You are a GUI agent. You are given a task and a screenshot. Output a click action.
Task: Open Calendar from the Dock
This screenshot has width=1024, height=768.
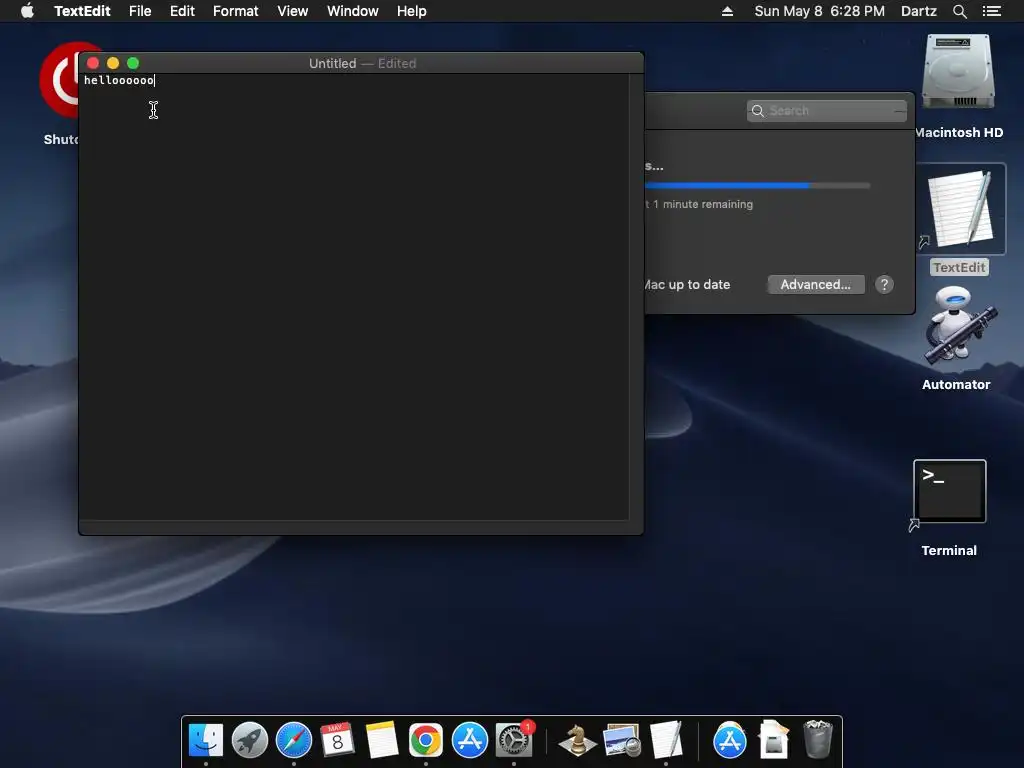[x=338, y=740]
